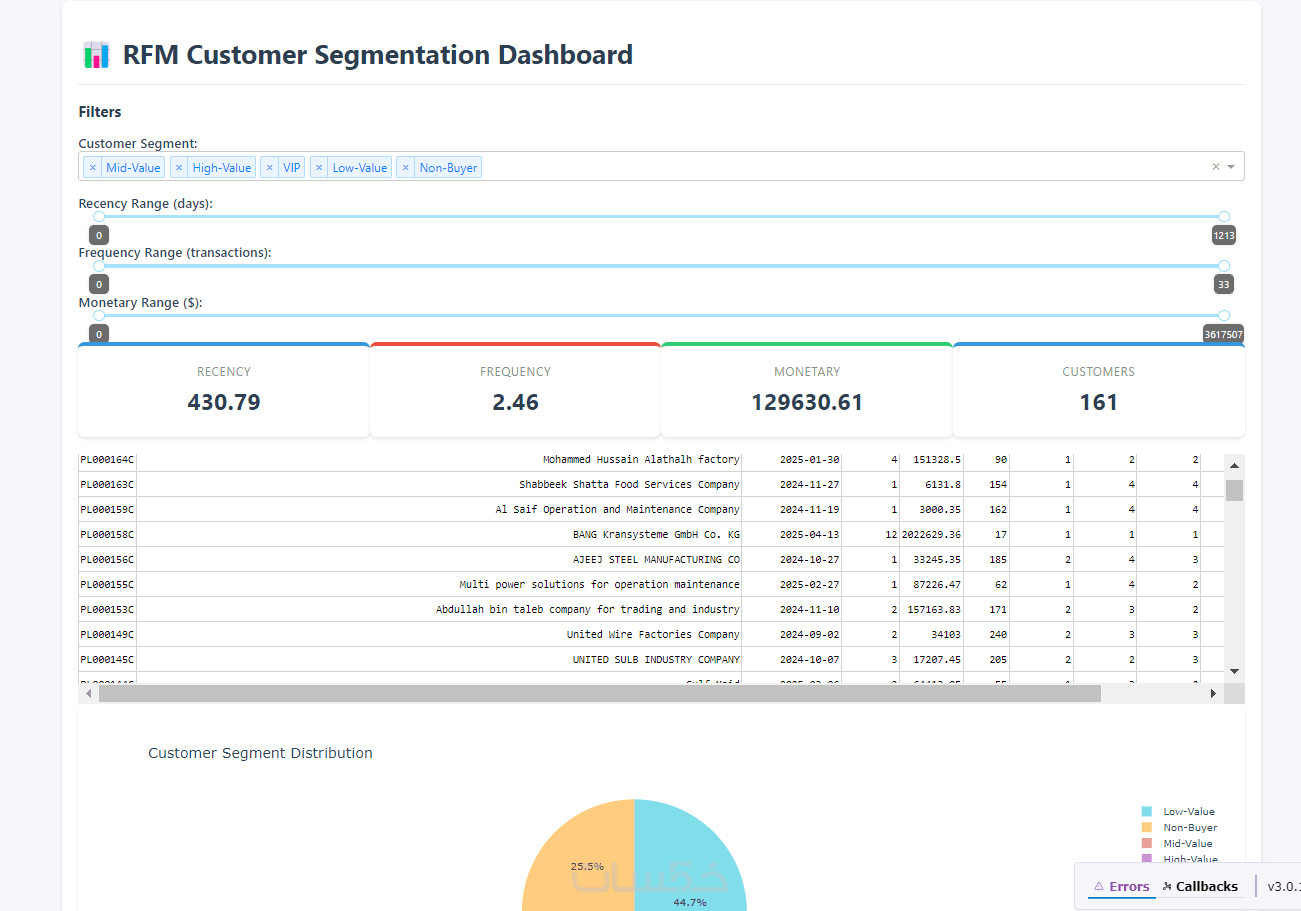1301x911 pixels.
Task: Remove the High-Value segment tag
Action: [178, 168]
